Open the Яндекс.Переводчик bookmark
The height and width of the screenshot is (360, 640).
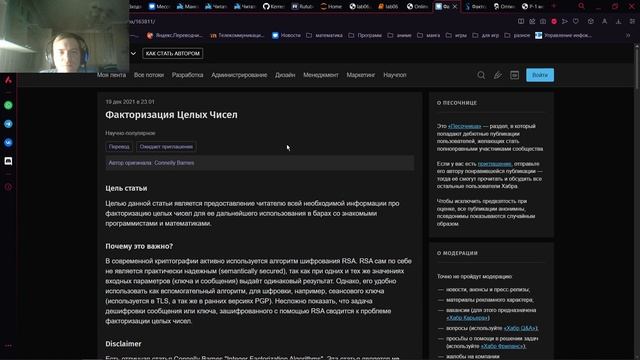[x=175, y=36]
